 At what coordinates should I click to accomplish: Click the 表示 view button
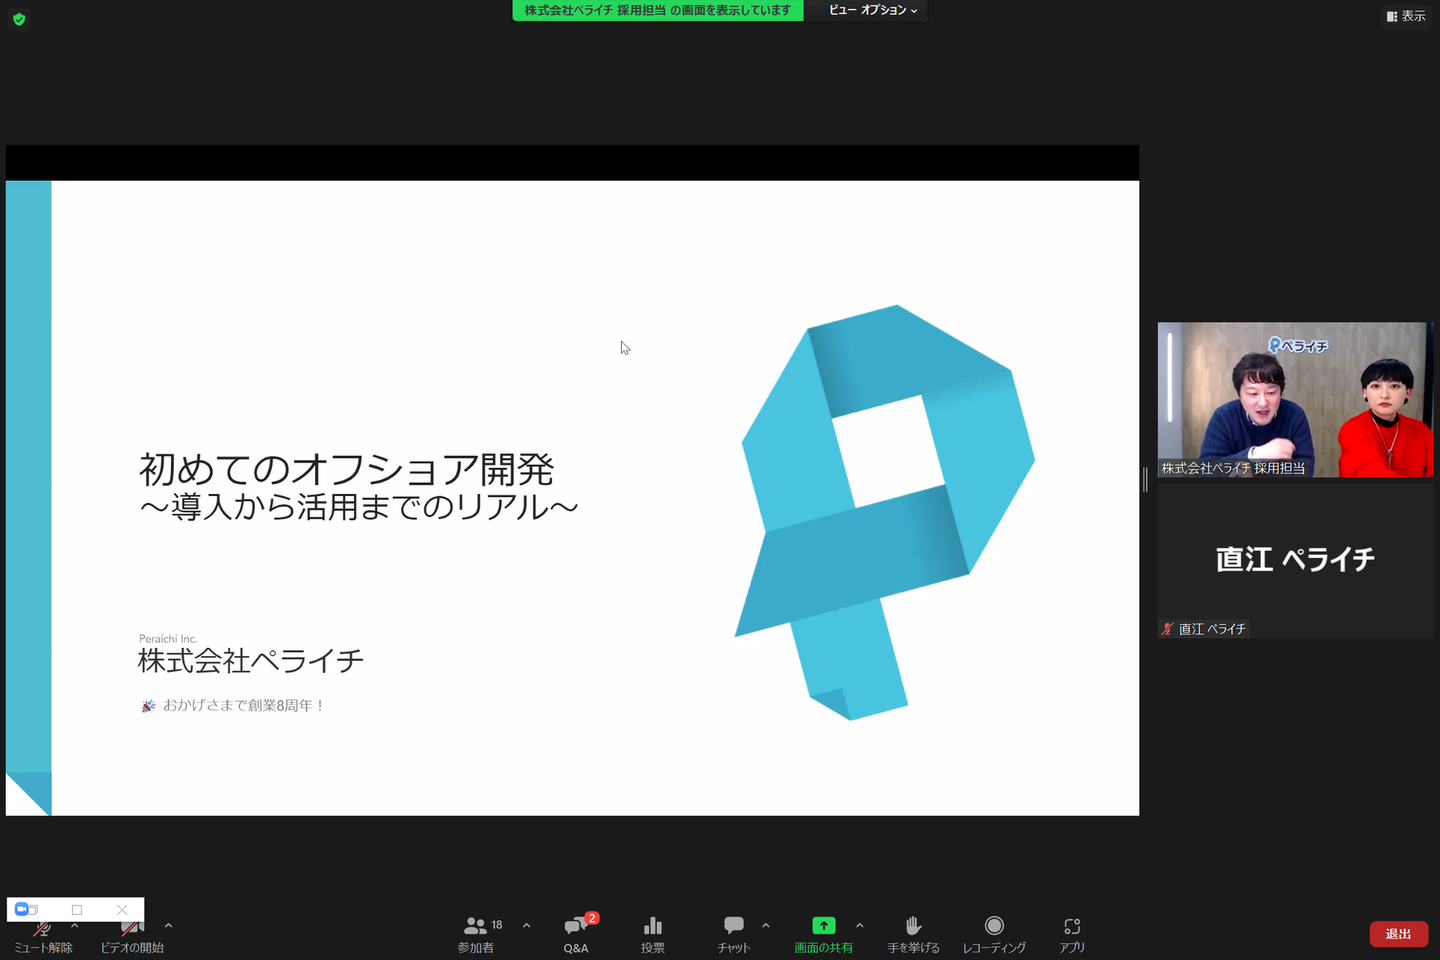(x=1406, y=16)
